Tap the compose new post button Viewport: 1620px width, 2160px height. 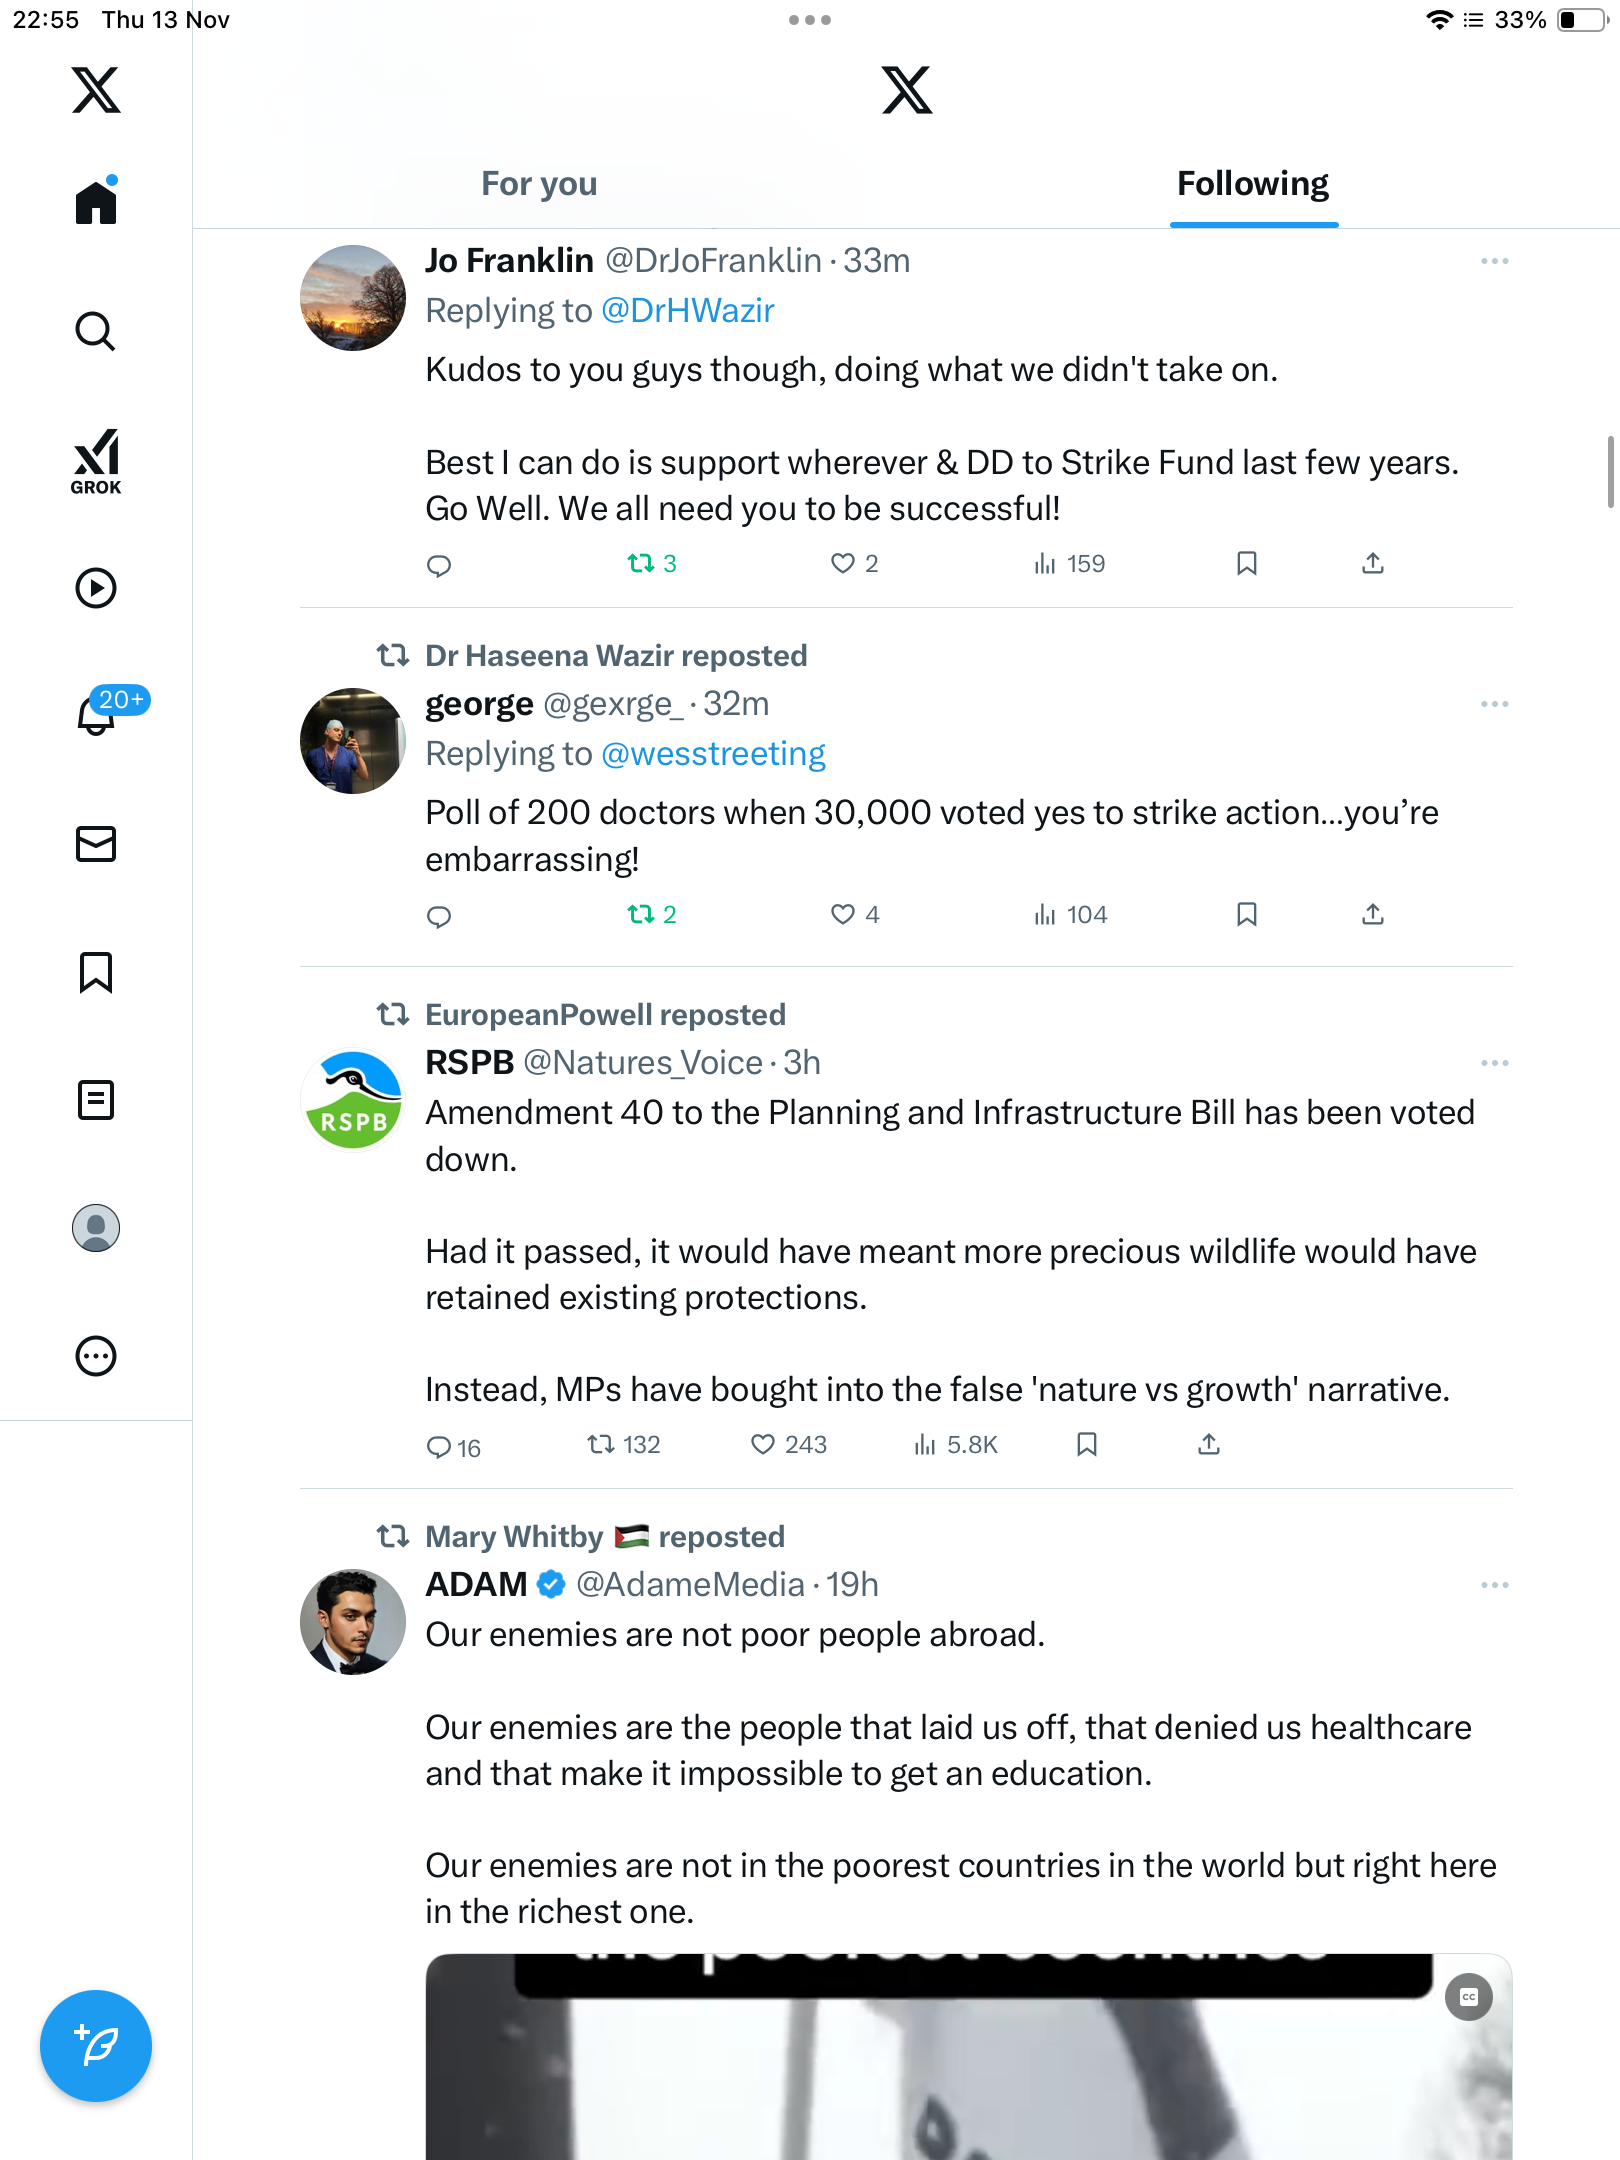pos(96,2046)
